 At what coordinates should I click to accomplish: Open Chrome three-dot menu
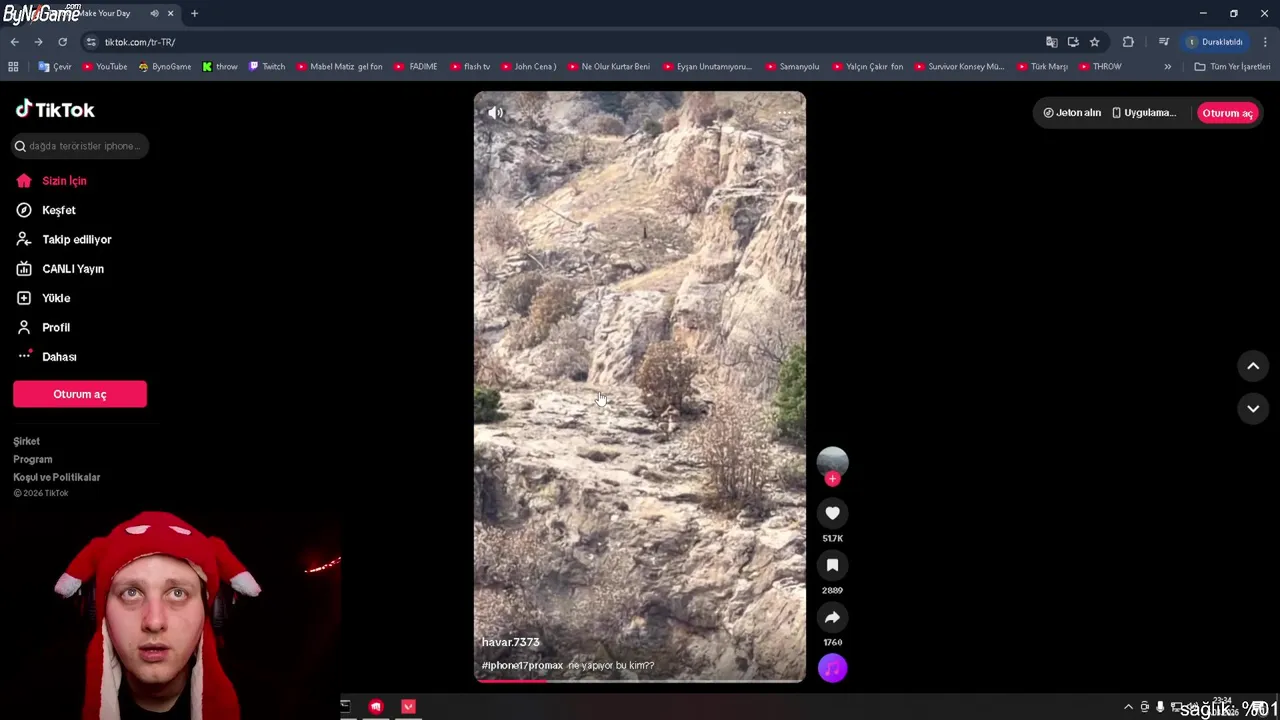tap(1265, 42)
